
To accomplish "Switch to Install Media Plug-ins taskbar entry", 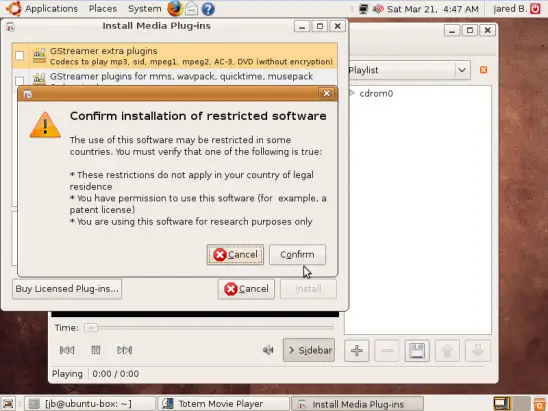I will (x=357, y=404).
